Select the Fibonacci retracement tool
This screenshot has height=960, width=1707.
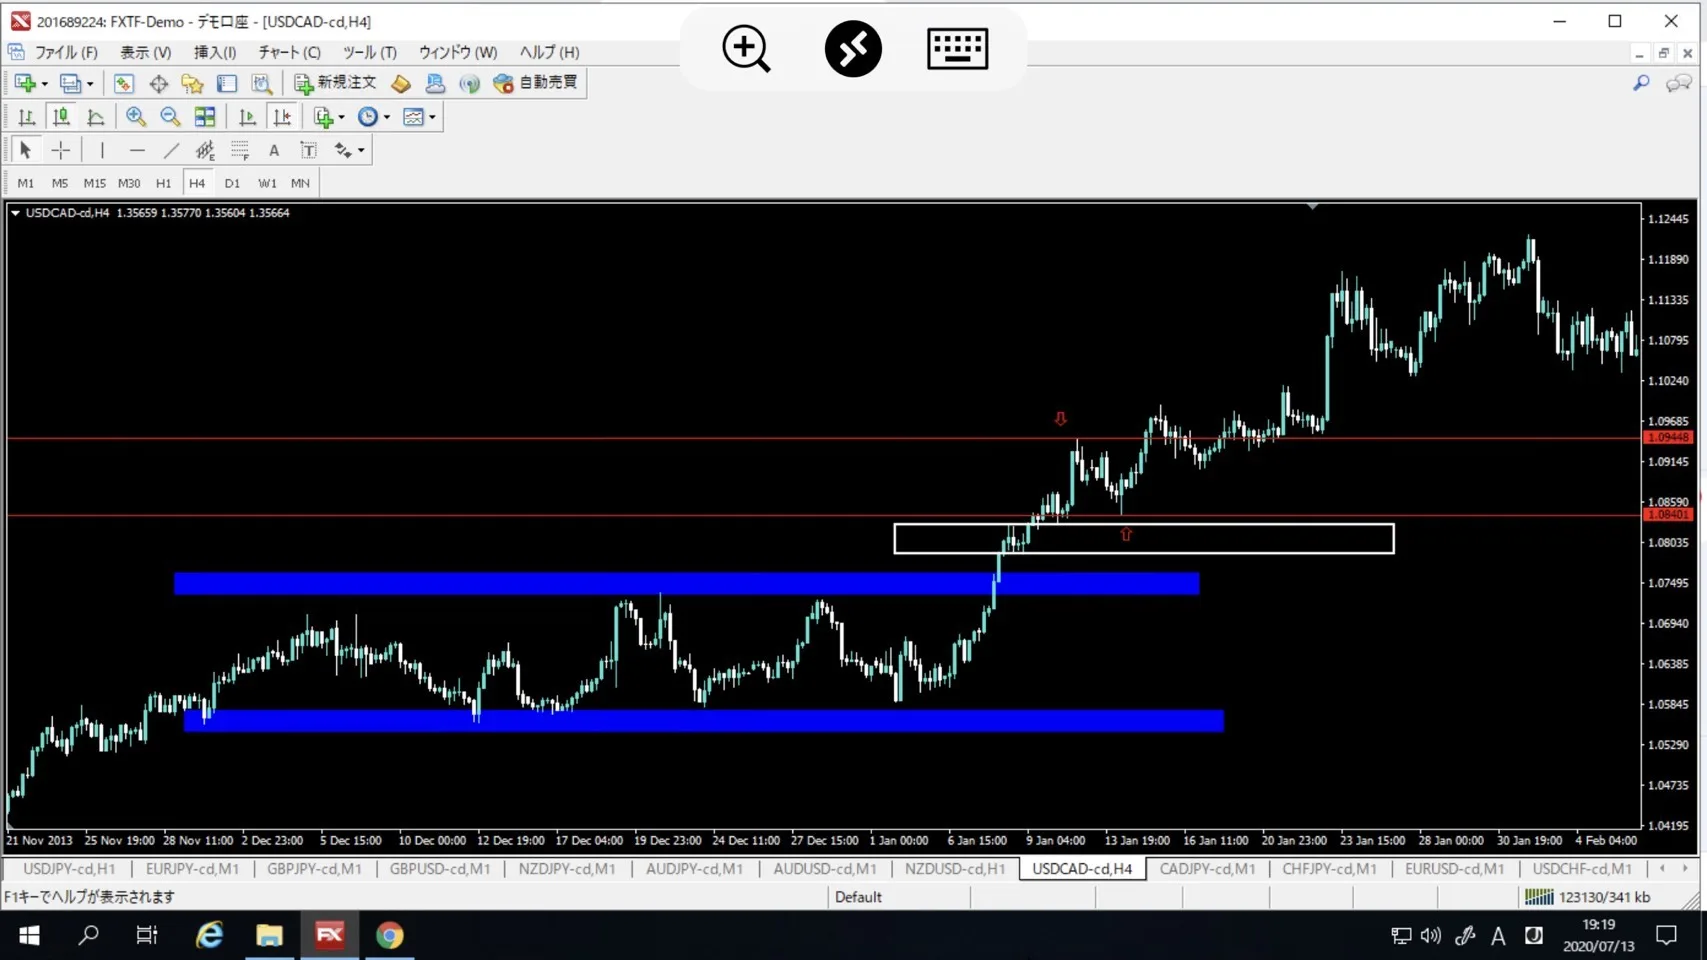click(240, 150)
